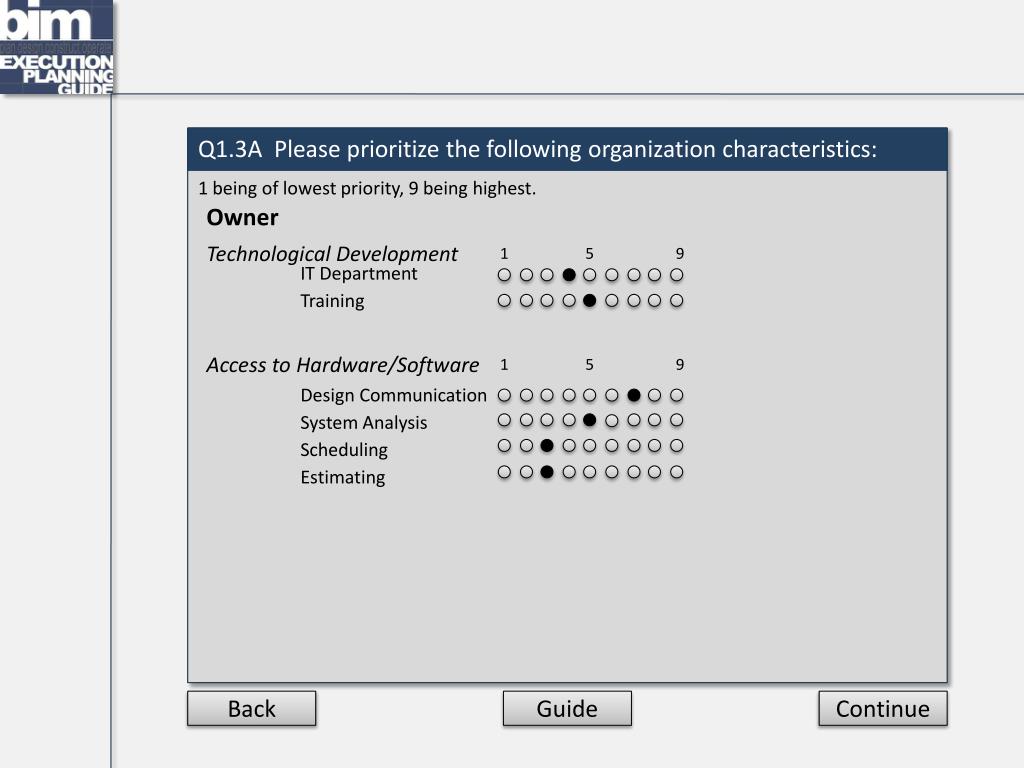Set Scheduling priority to 9
The height and width of the screenshot is (768, 1024).
[x=677, y=445]
